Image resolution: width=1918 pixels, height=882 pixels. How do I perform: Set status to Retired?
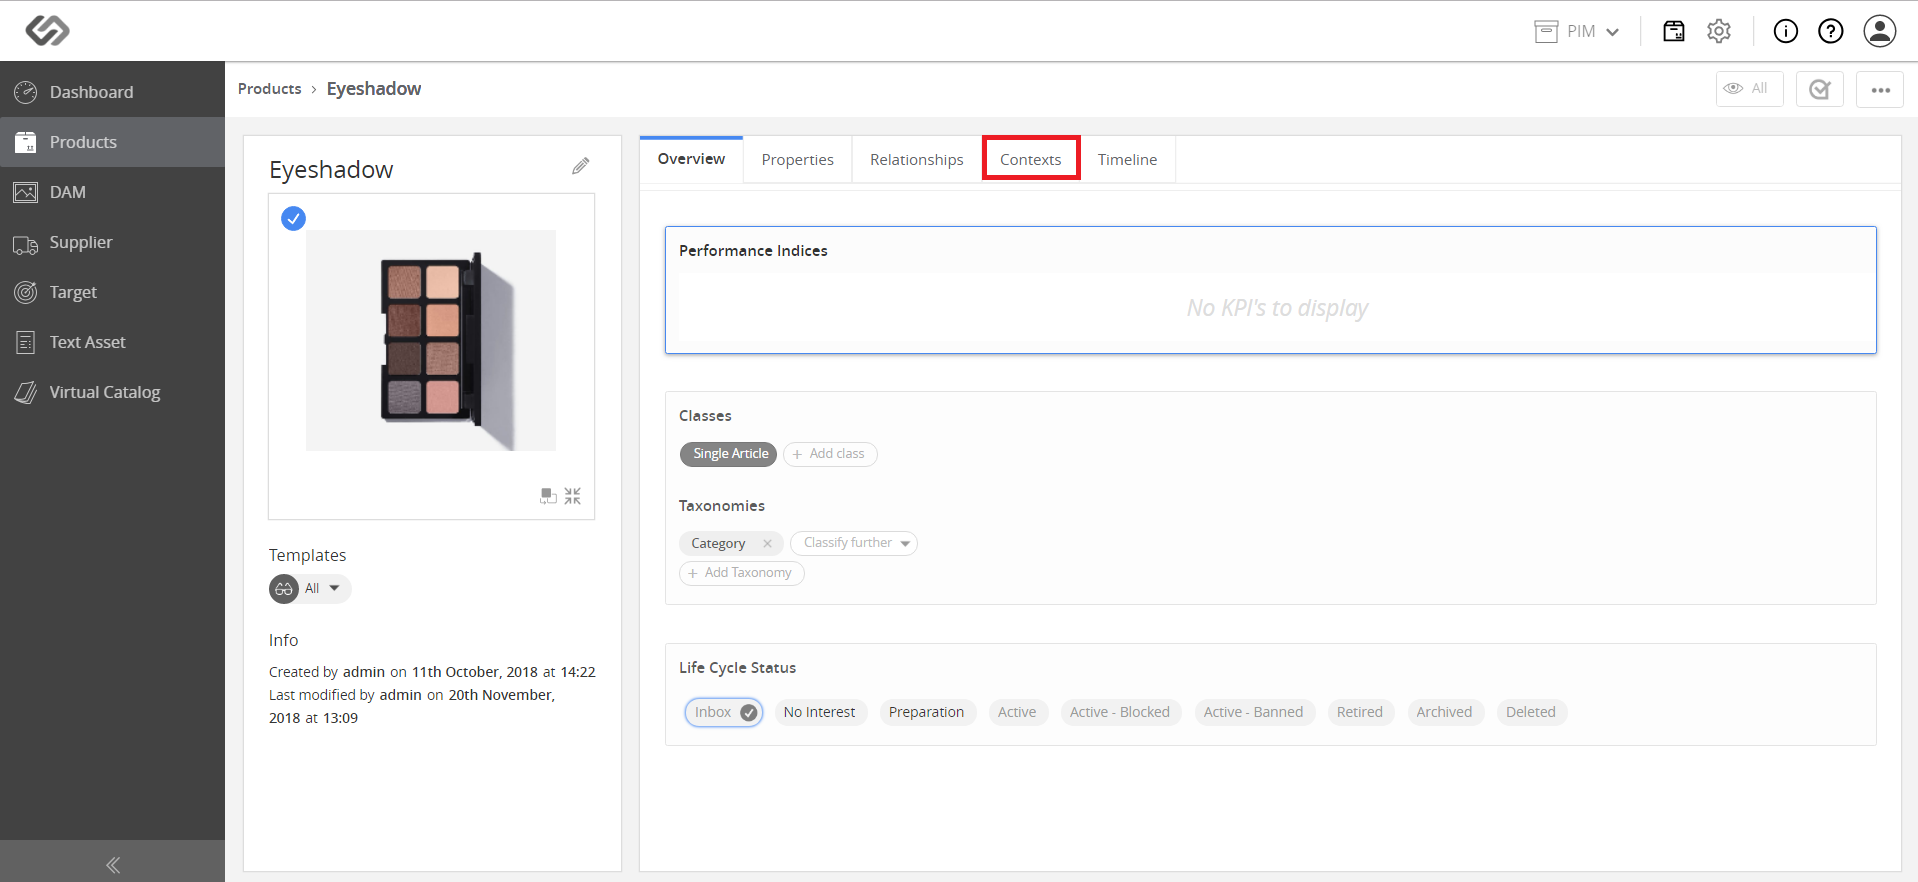click(1360, 712)
